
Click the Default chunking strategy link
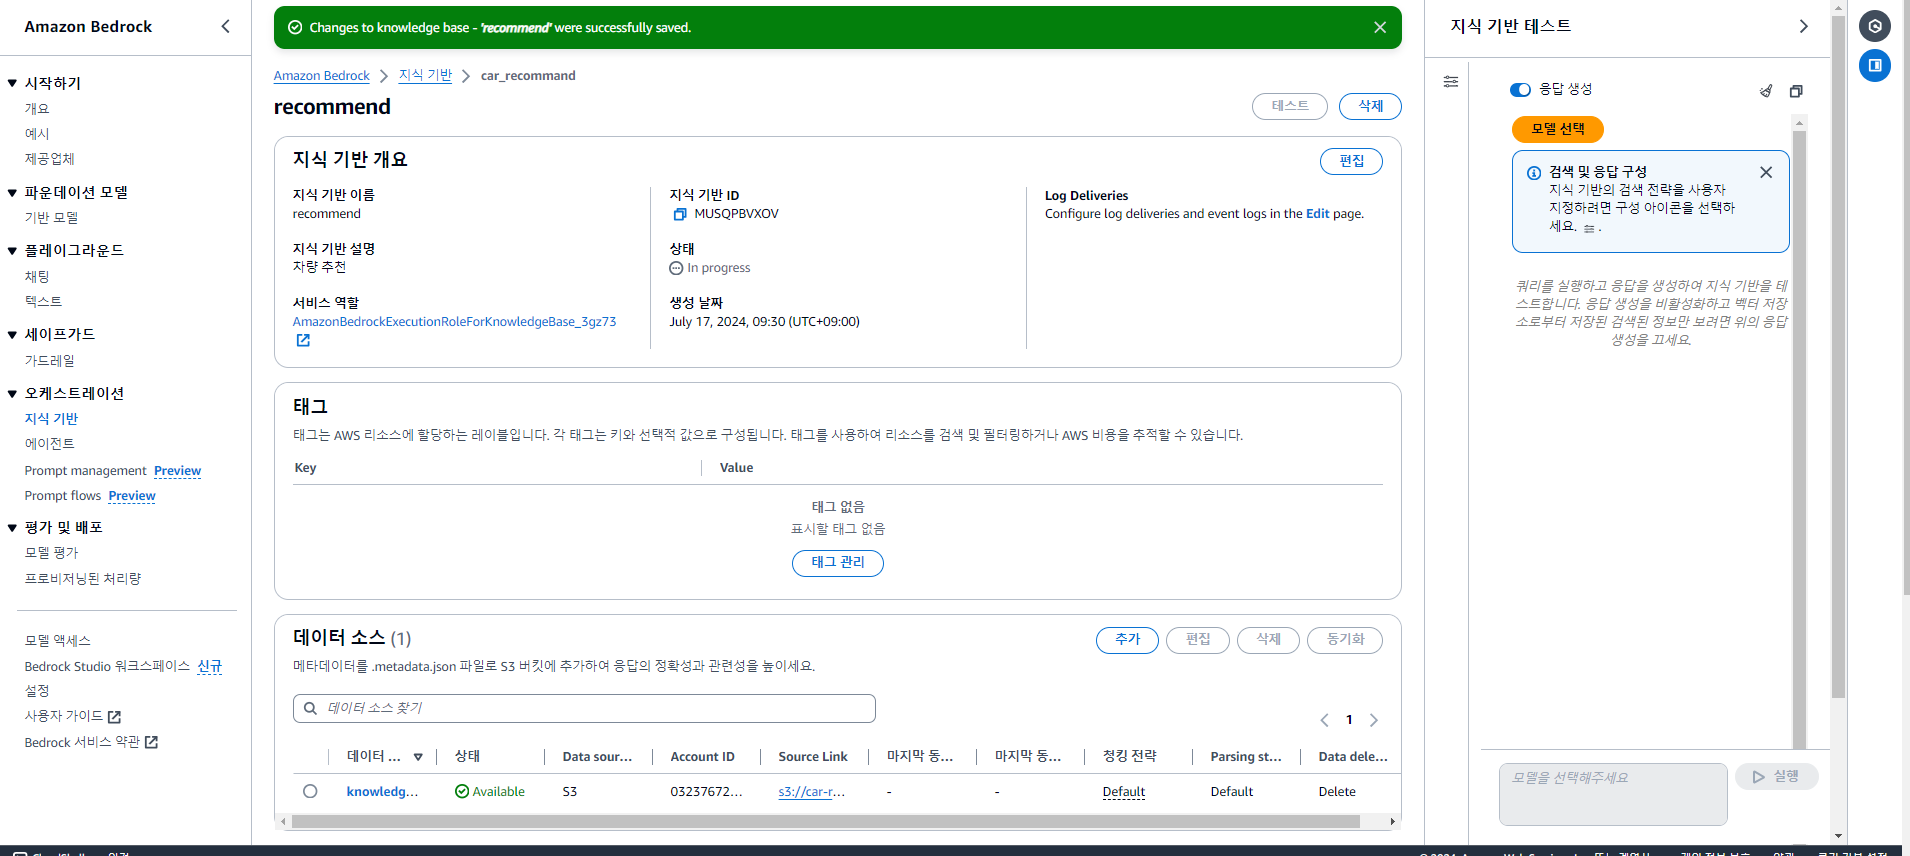(x=1124, y=792)
